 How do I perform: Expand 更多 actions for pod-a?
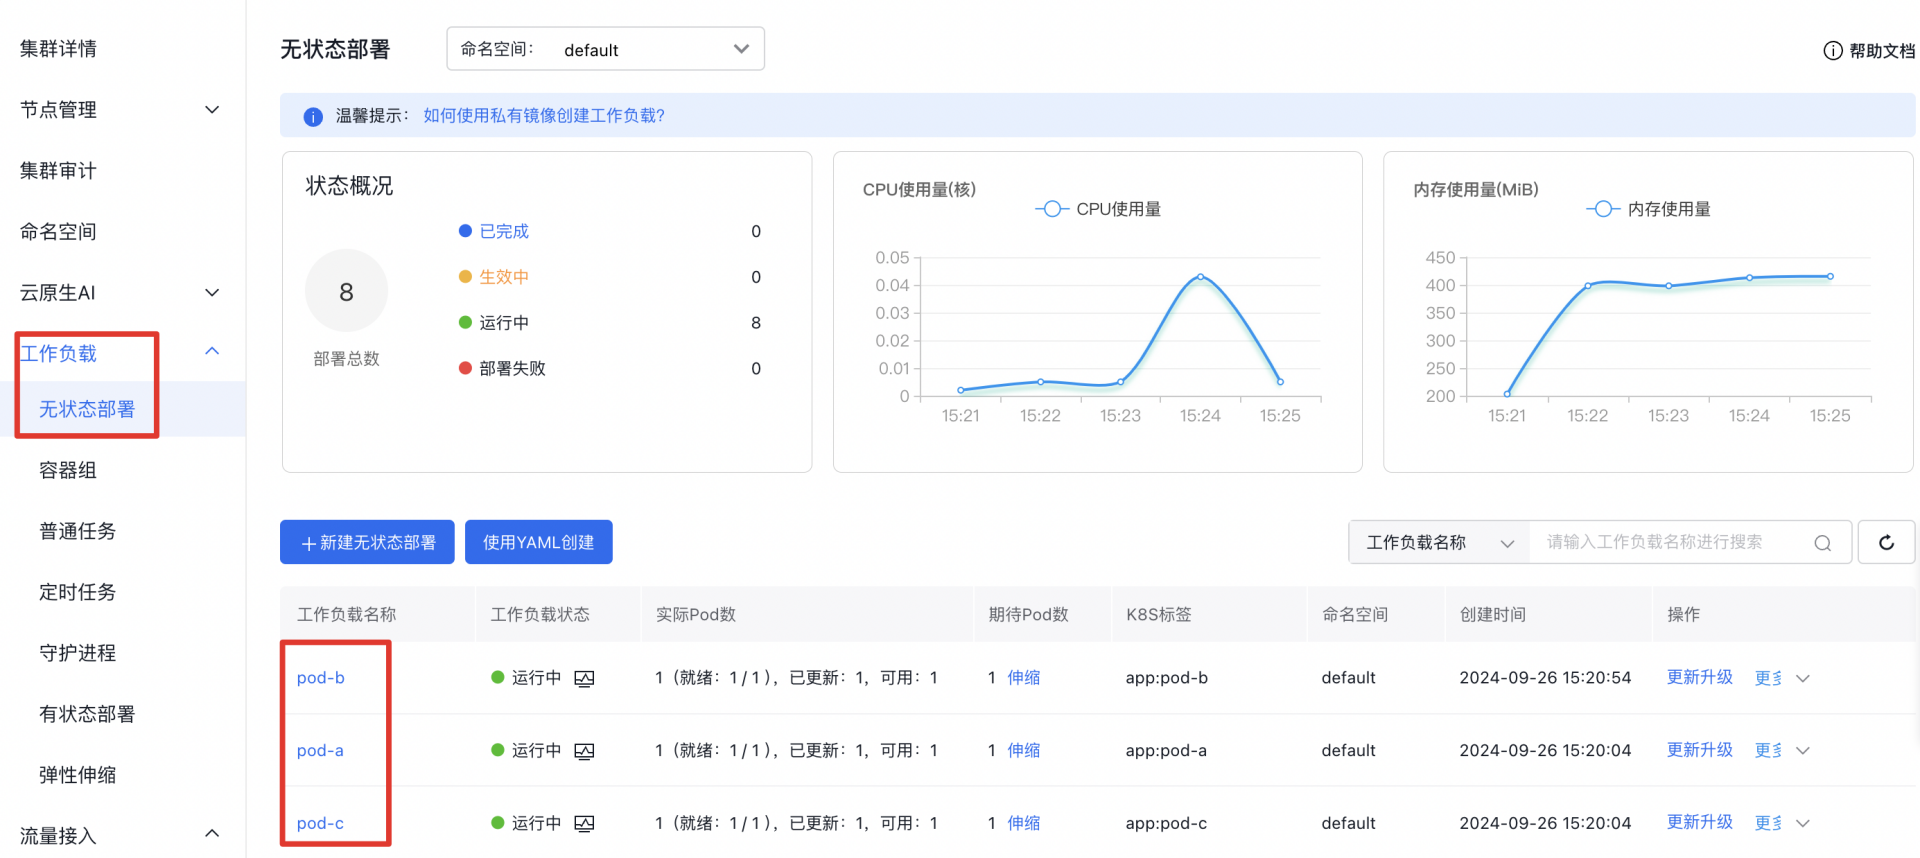(1782, 750)
